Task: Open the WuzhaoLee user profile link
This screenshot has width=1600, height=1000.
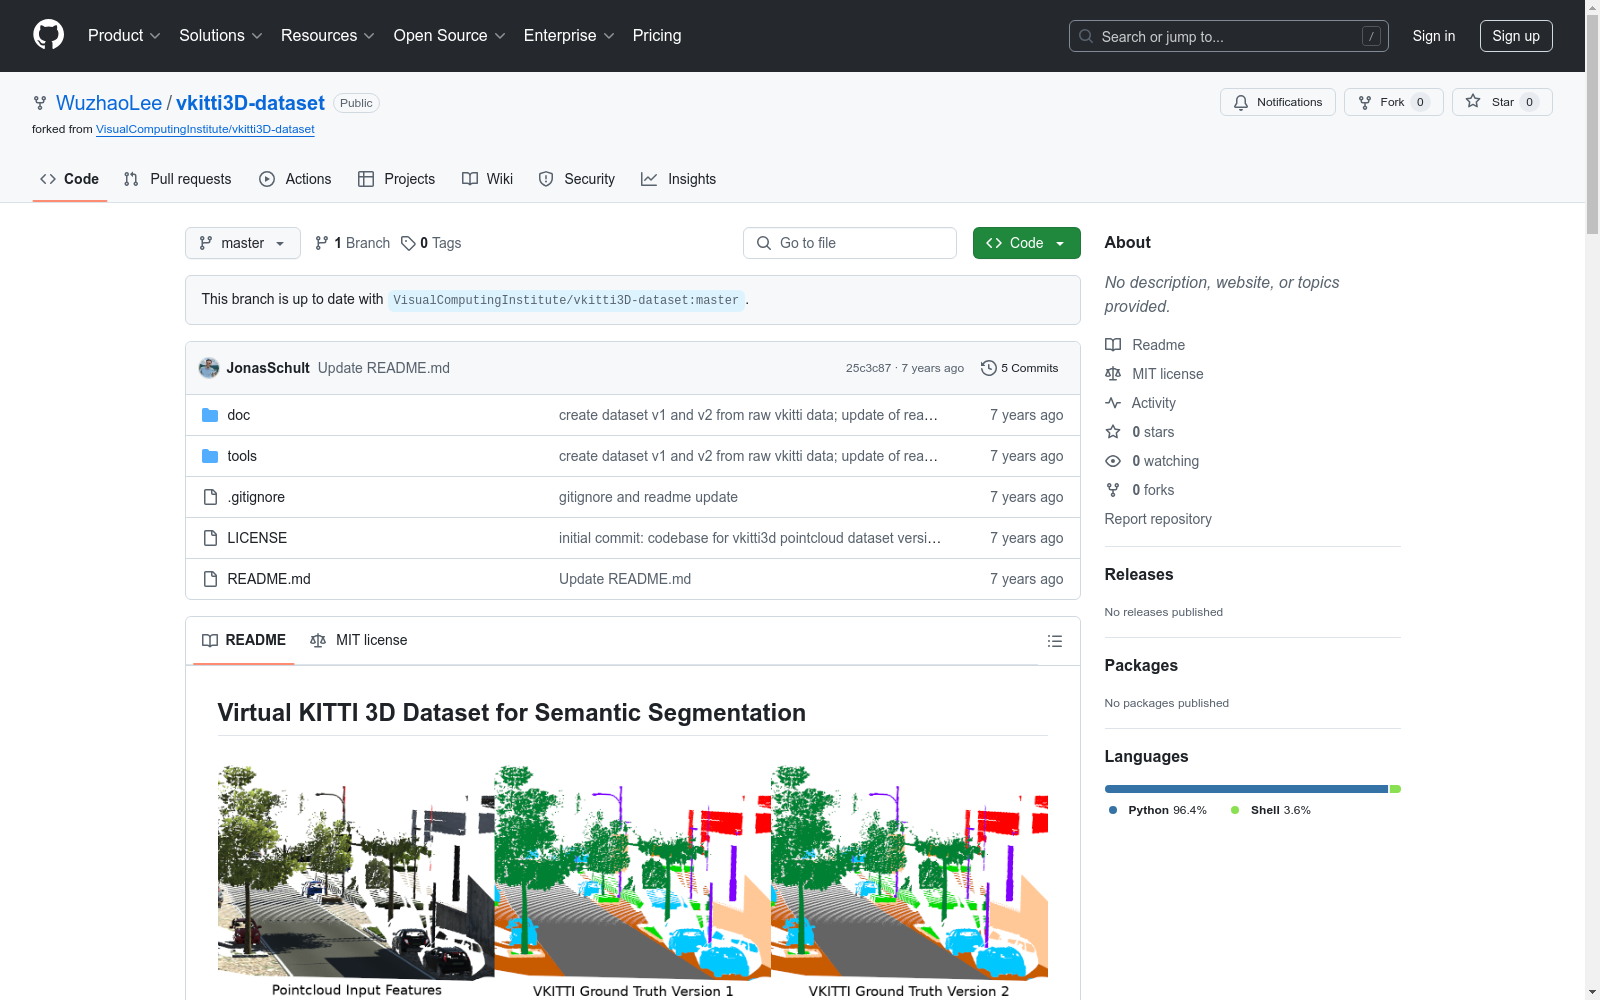Action: coord(109,103)
